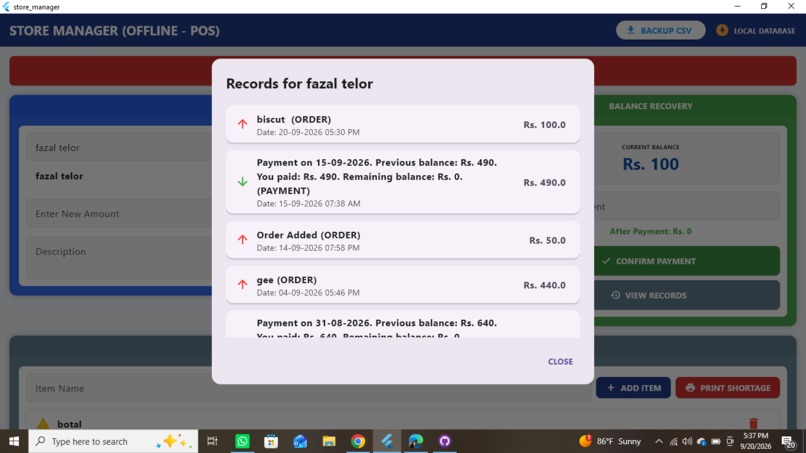This screenshot has height=453, width=806.
Task: Click the taskbar search box
Action: pyautogui.click(x=113, y=441)
